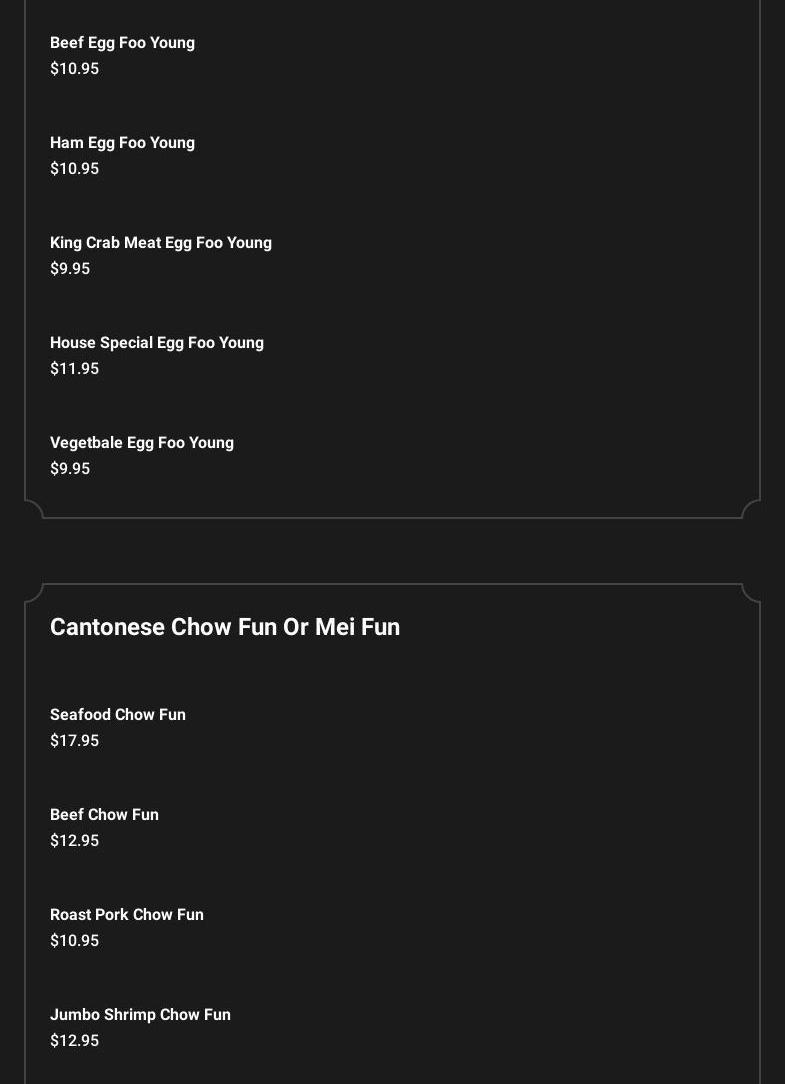Click the Cantonese Chow Fun Or Mei Fun heading
Image resolution: width=785 pixels, height=1084 pixels.
coord(225,627)
